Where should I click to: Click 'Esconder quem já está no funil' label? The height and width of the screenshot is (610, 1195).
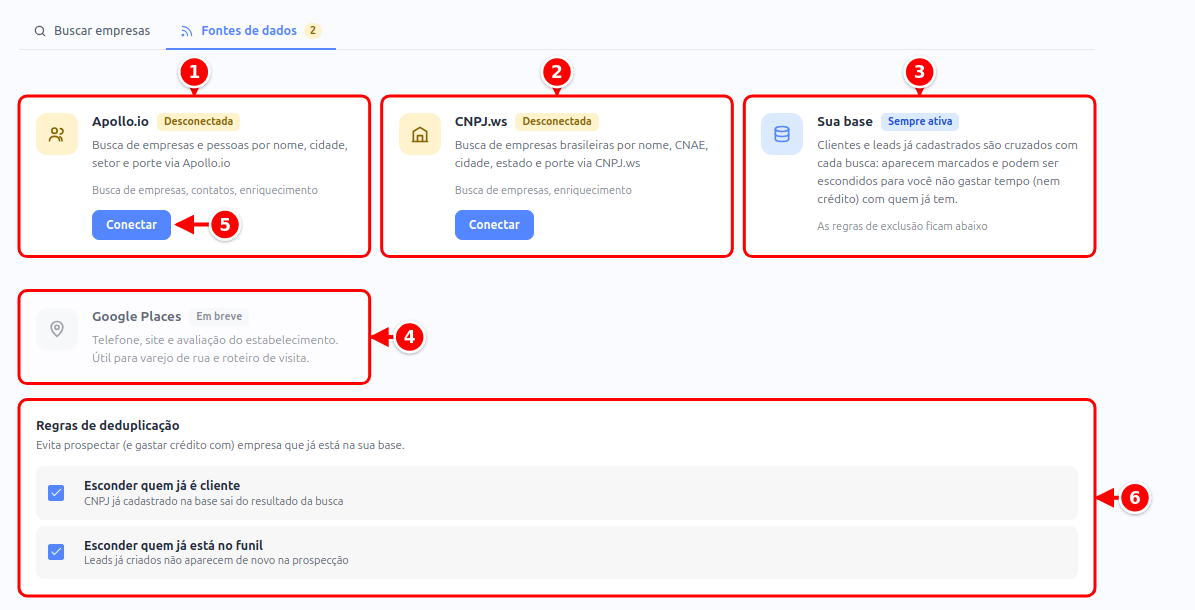pos(174,545)
